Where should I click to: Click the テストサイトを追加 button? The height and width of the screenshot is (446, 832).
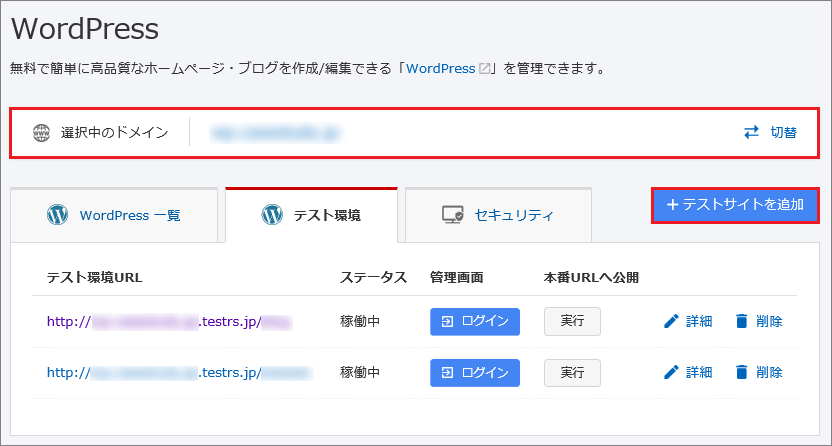point(735,205)
